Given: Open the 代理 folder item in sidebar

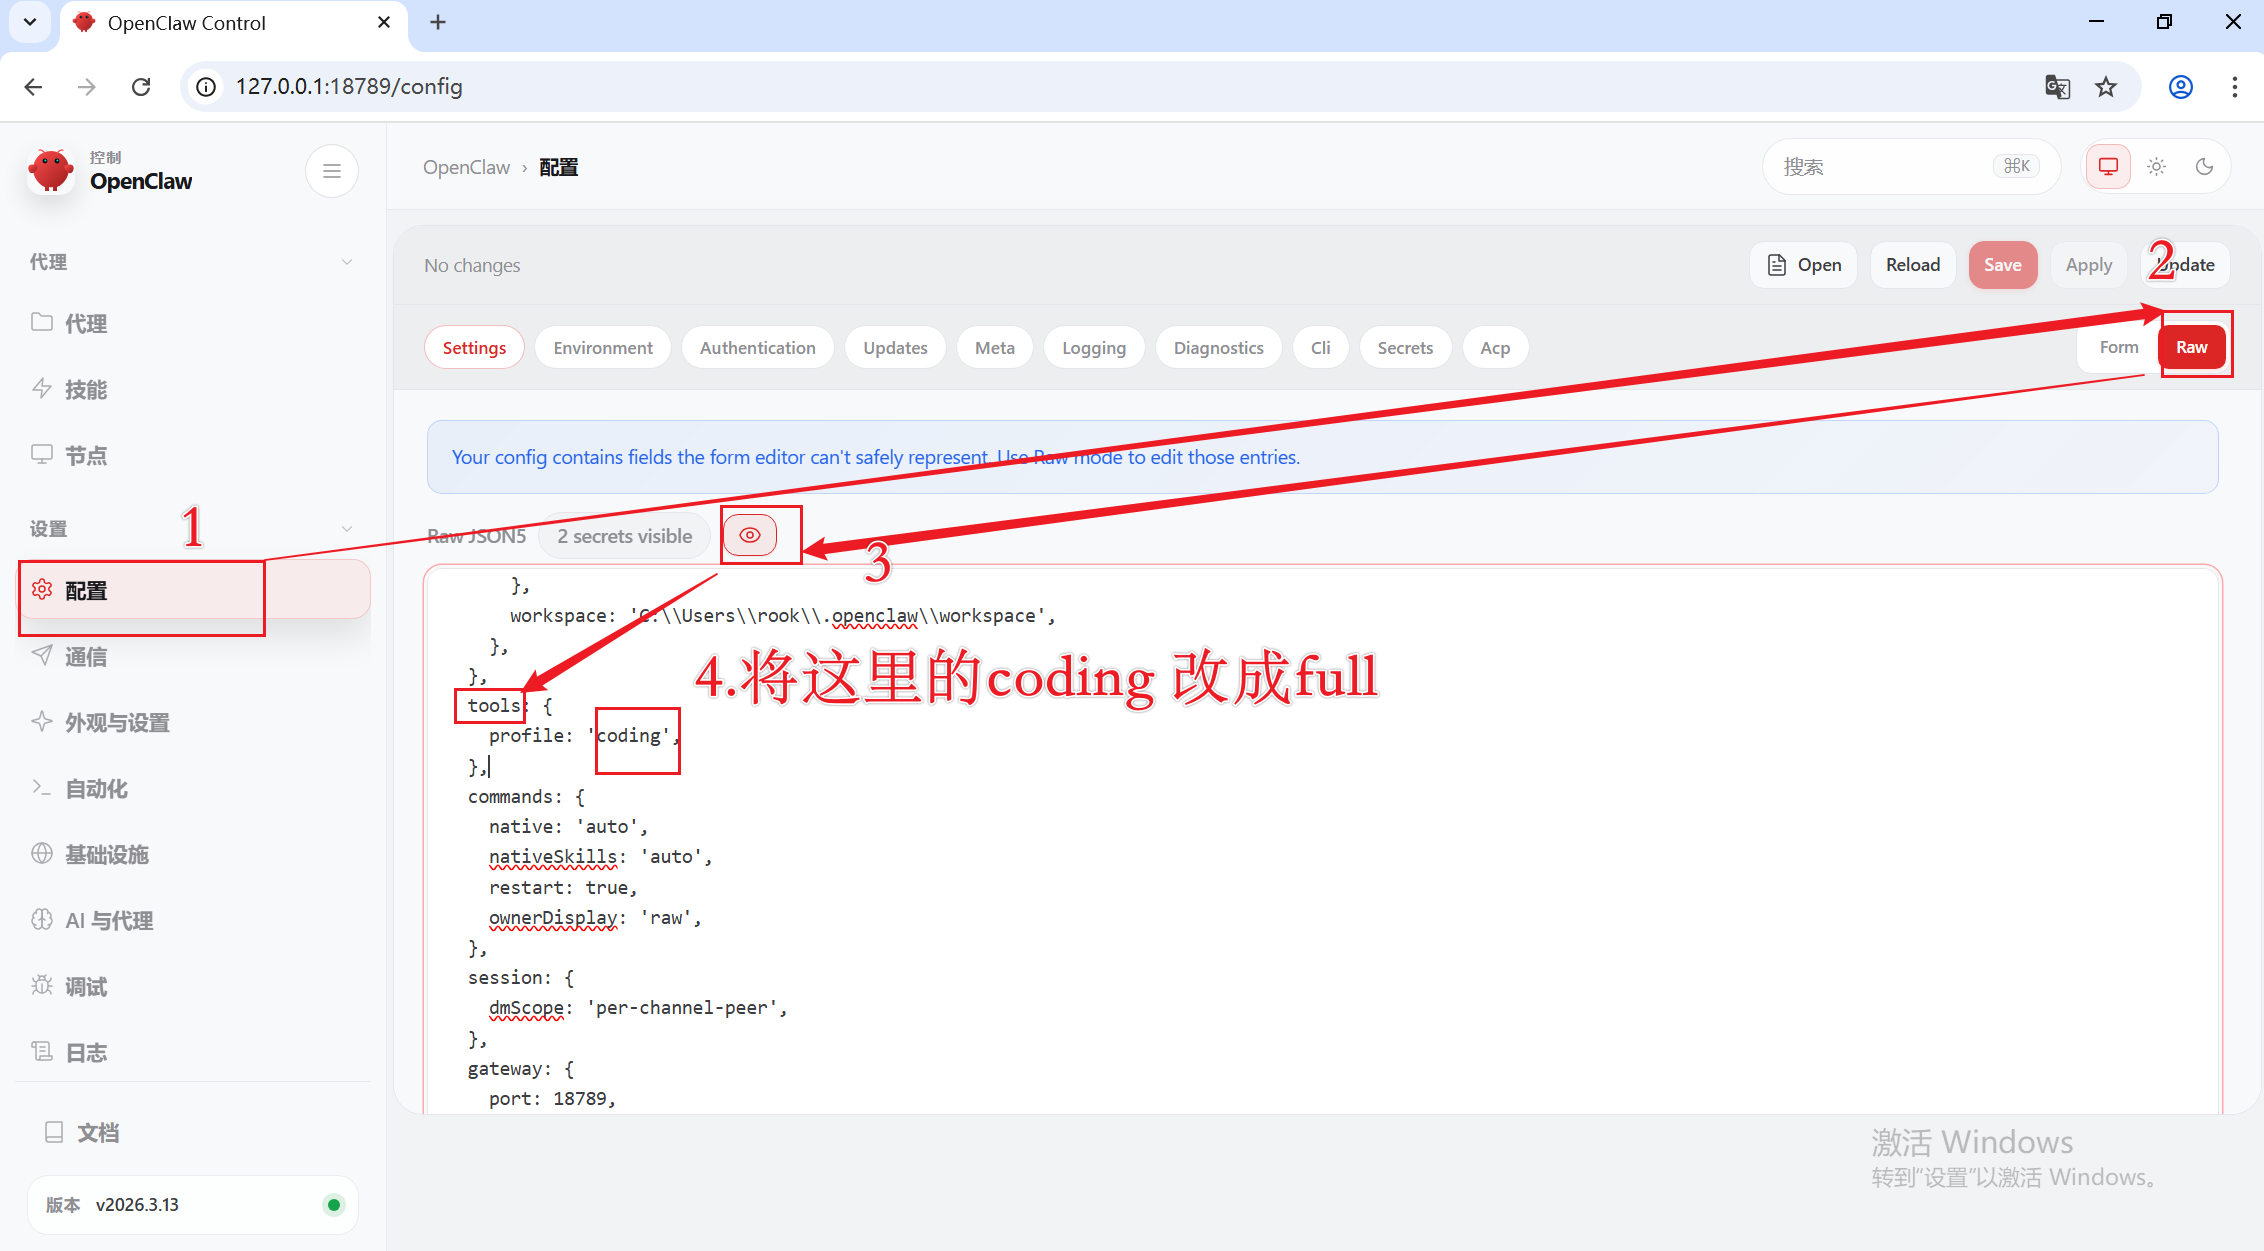Looking at the screenshot, I should click(x=193, y=323).
